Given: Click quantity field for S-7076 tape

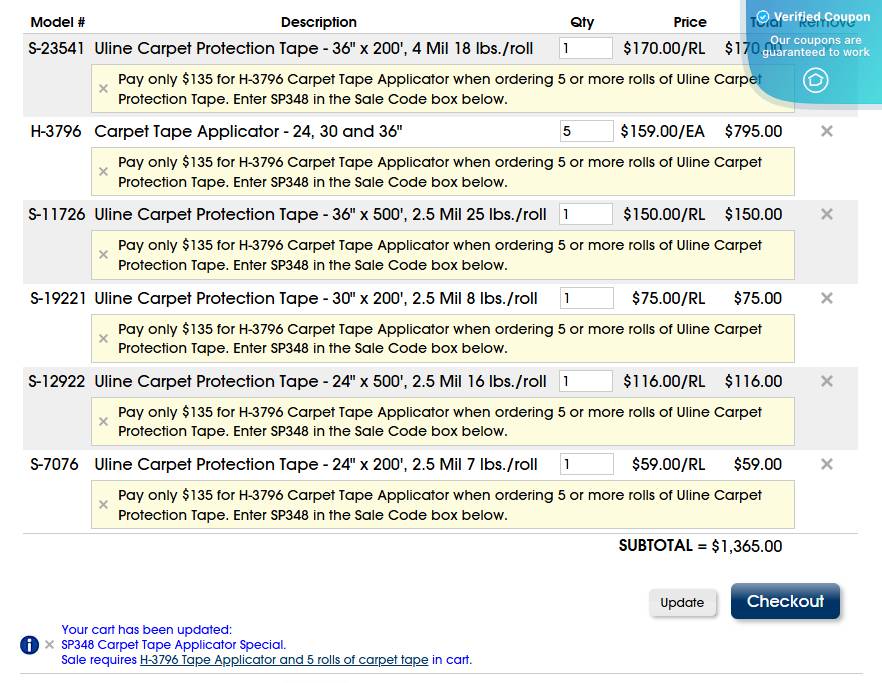Looking at the screenshot, I should [x=586, y=464].
